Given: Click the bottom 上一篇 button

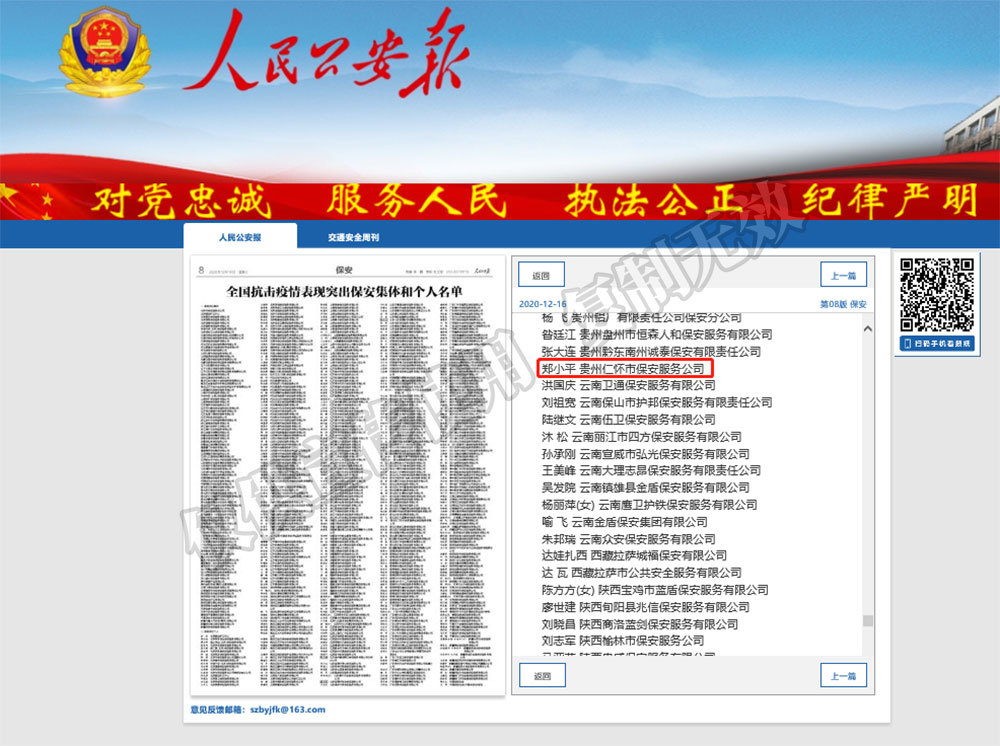Looking at the screenshot, I should (x=843, y=675).
